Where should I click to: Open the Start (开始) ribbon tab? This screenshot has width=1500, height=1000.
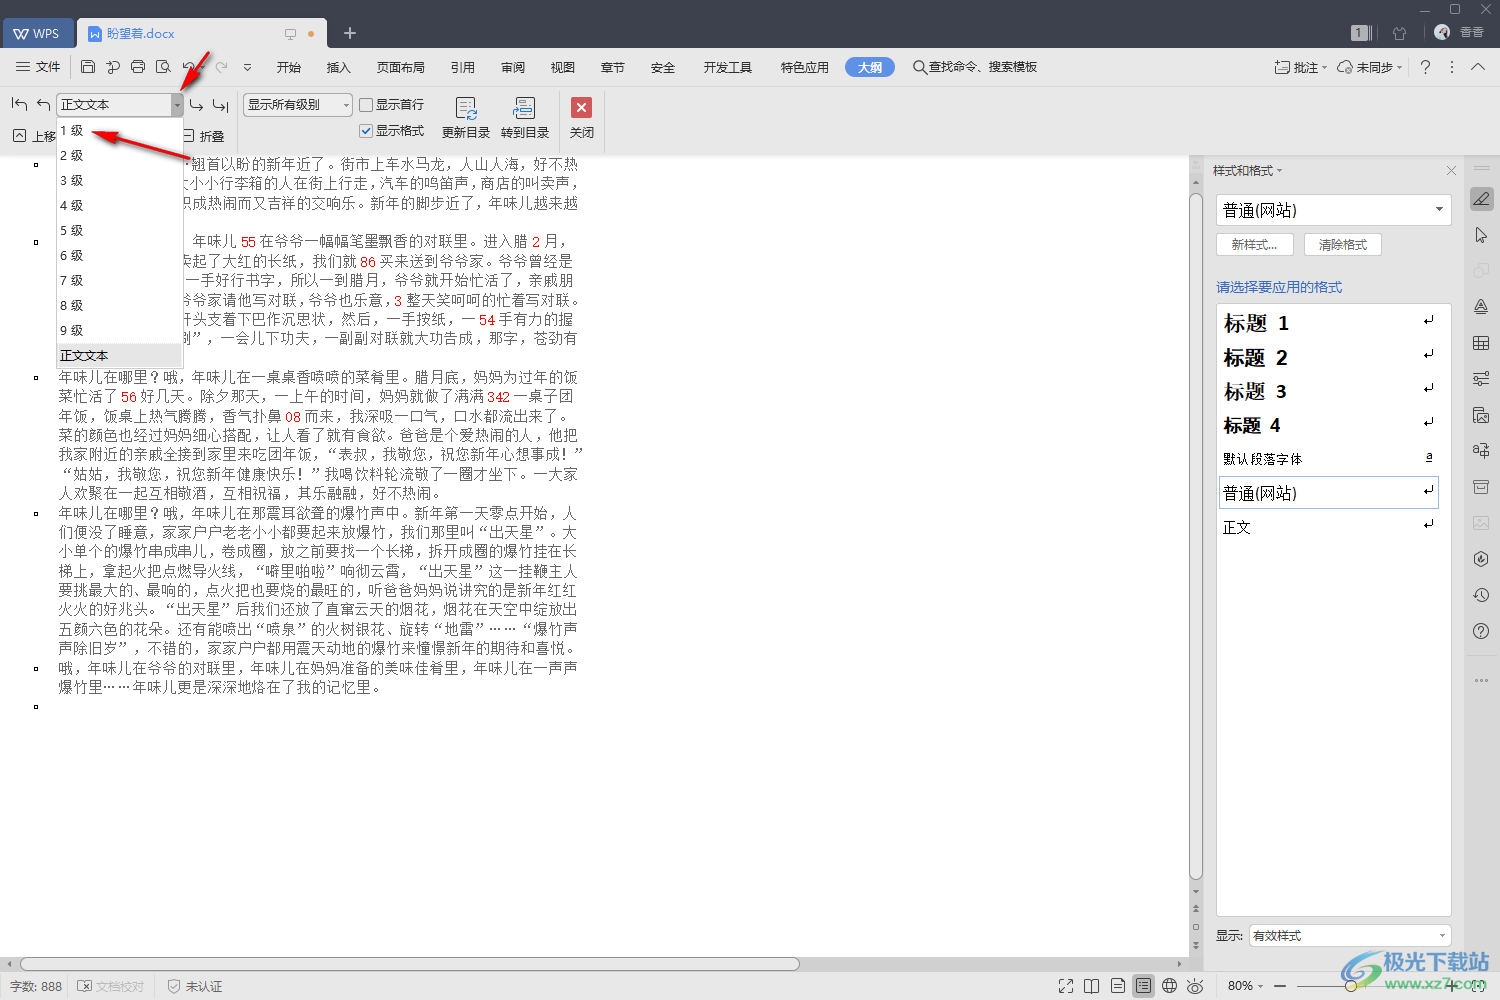point(289,67)
